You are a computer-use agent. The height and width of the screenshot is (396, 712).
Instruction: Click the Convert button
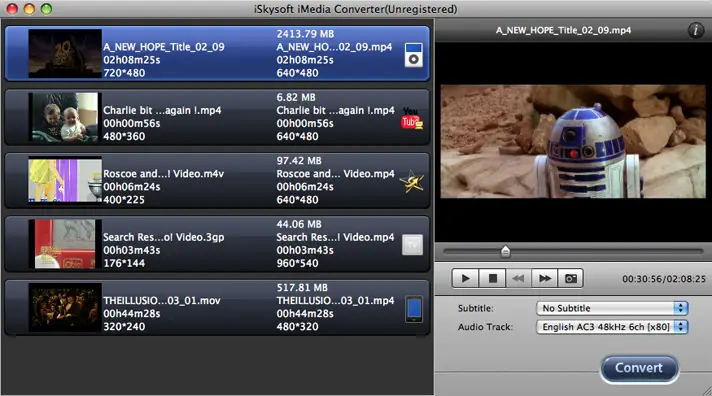[639, 368]
